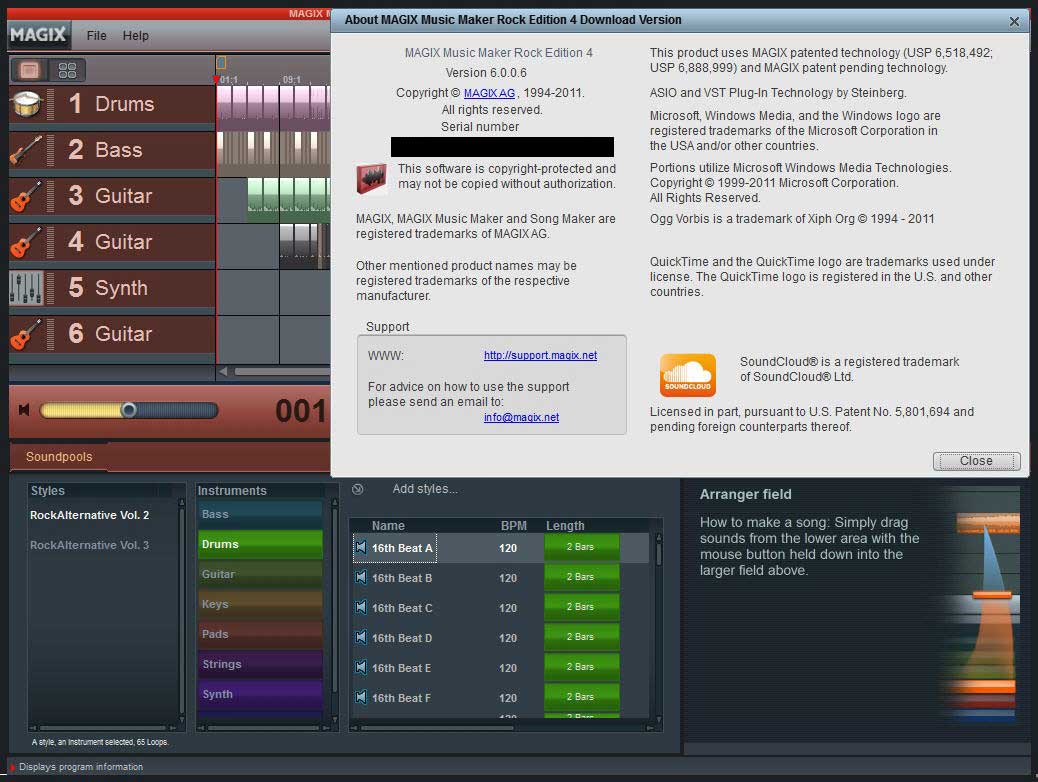Open the Soundpools tab
The width and height of the screenshot is (1038, 782).
[59, 457]
